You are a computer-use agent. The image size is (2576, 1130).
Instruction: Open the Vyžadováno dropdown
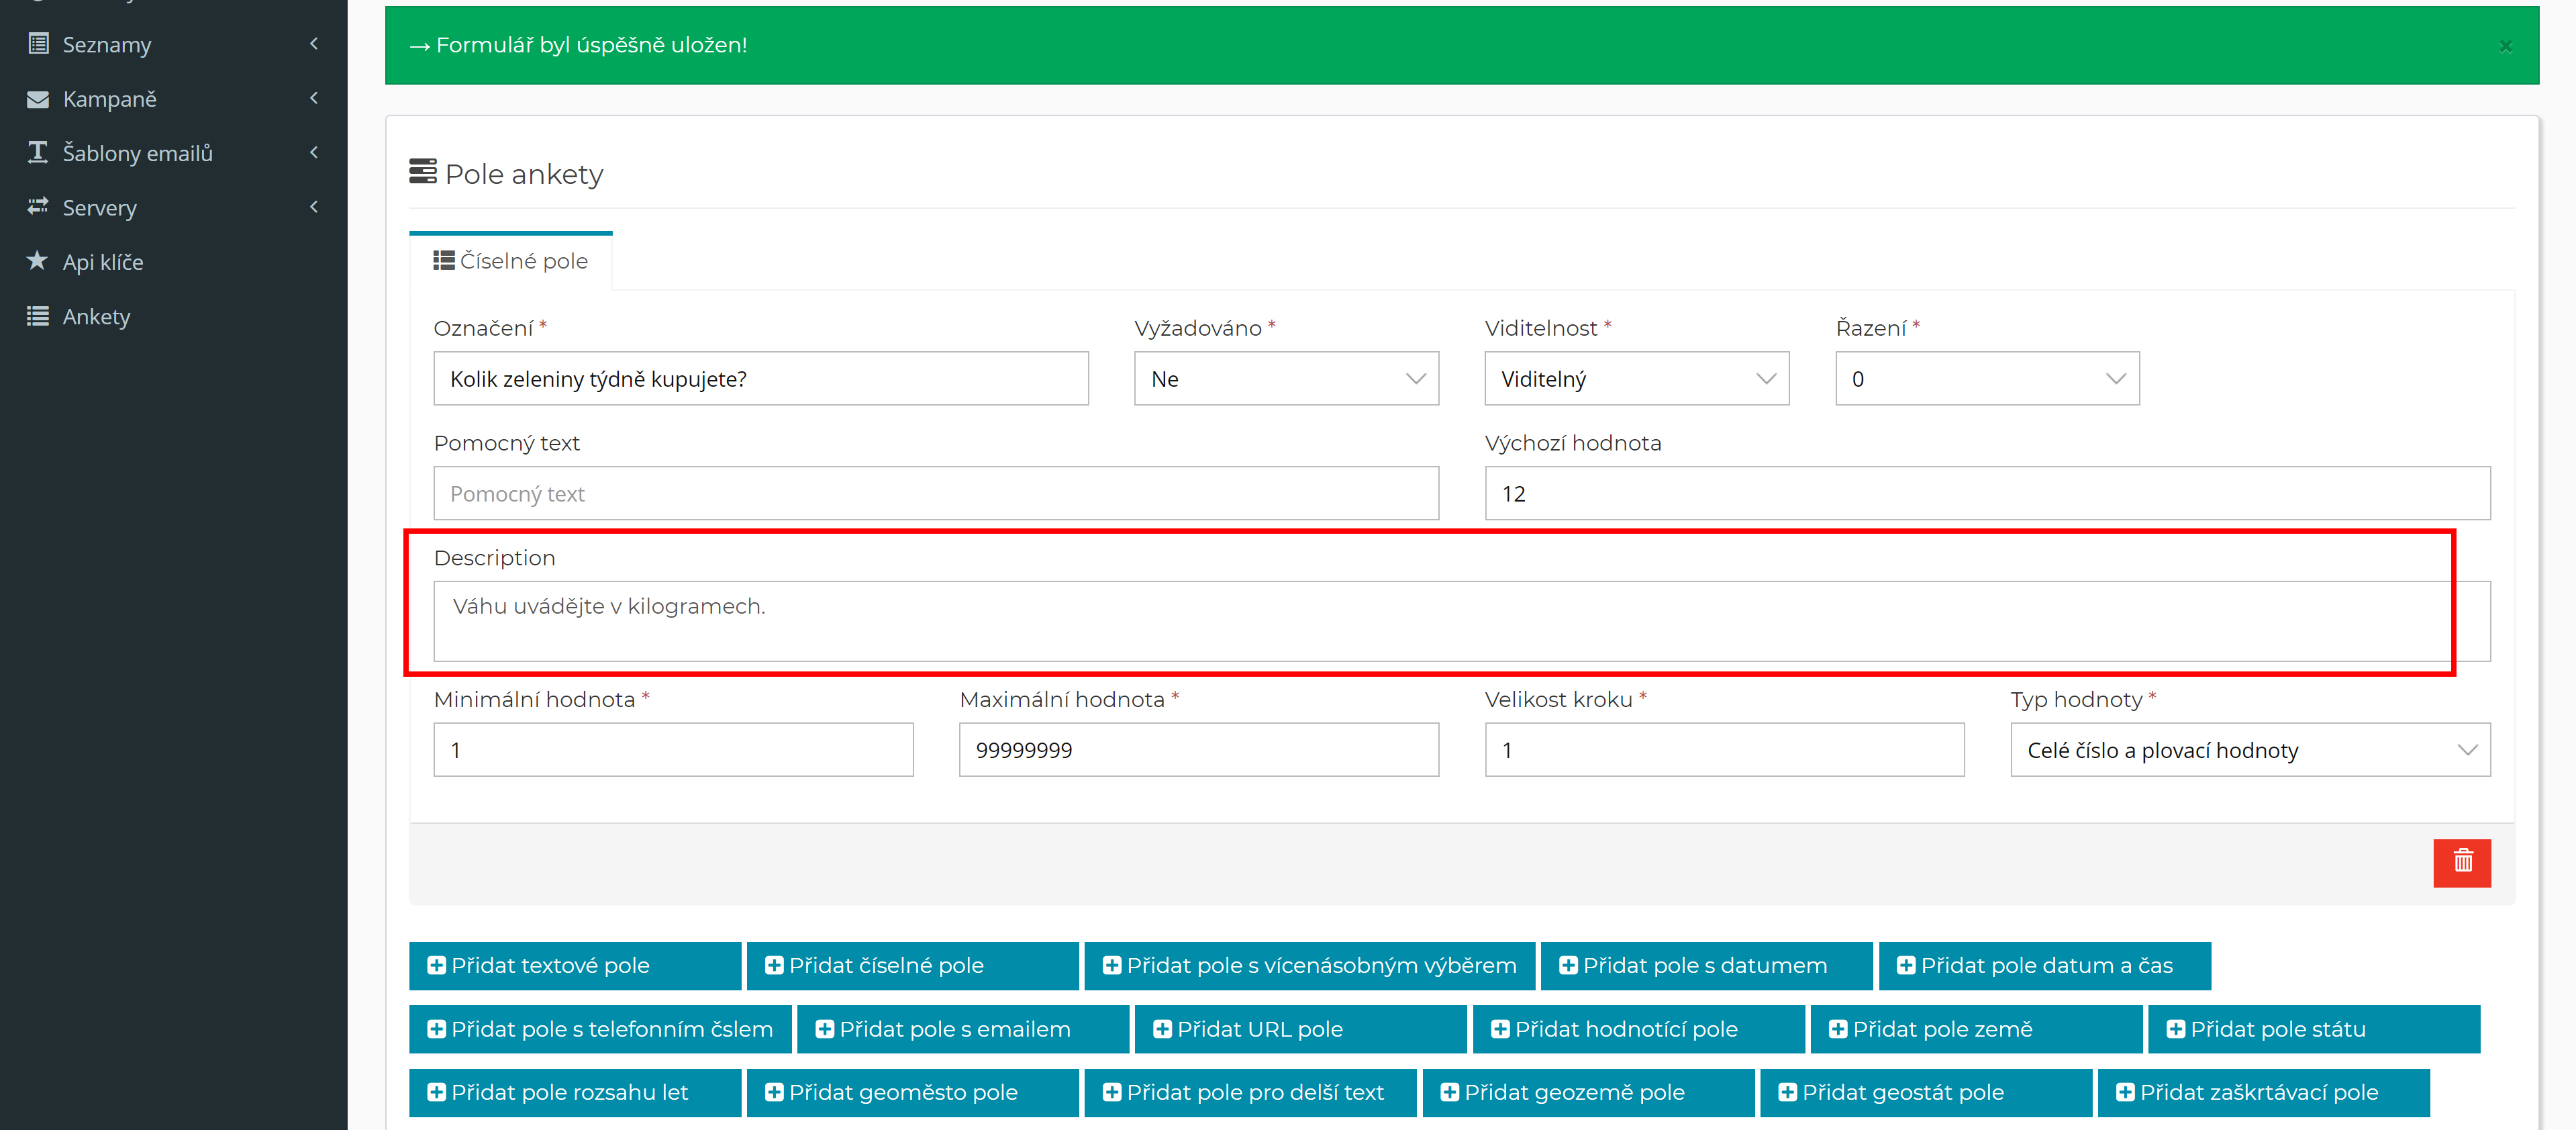(x=1285, y=379)
